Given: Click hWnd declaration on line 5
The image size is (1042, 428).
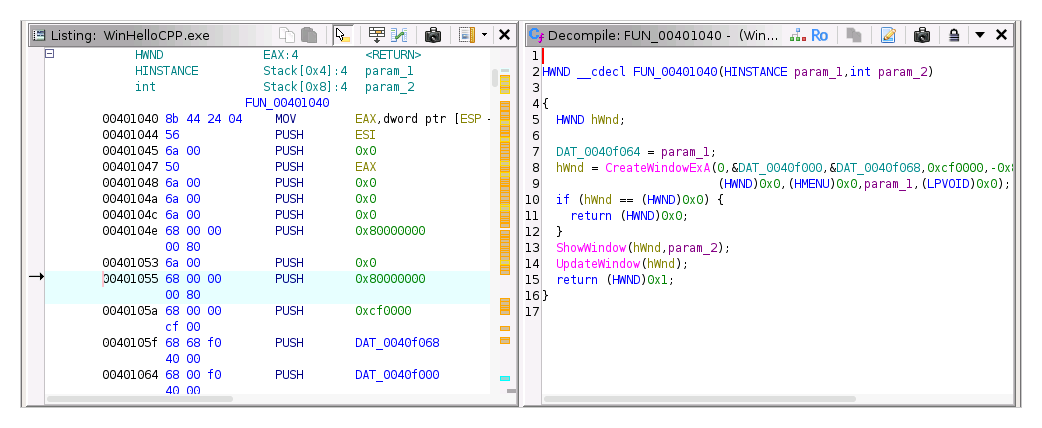Looking at the screenshot, I should click(605, 120).
